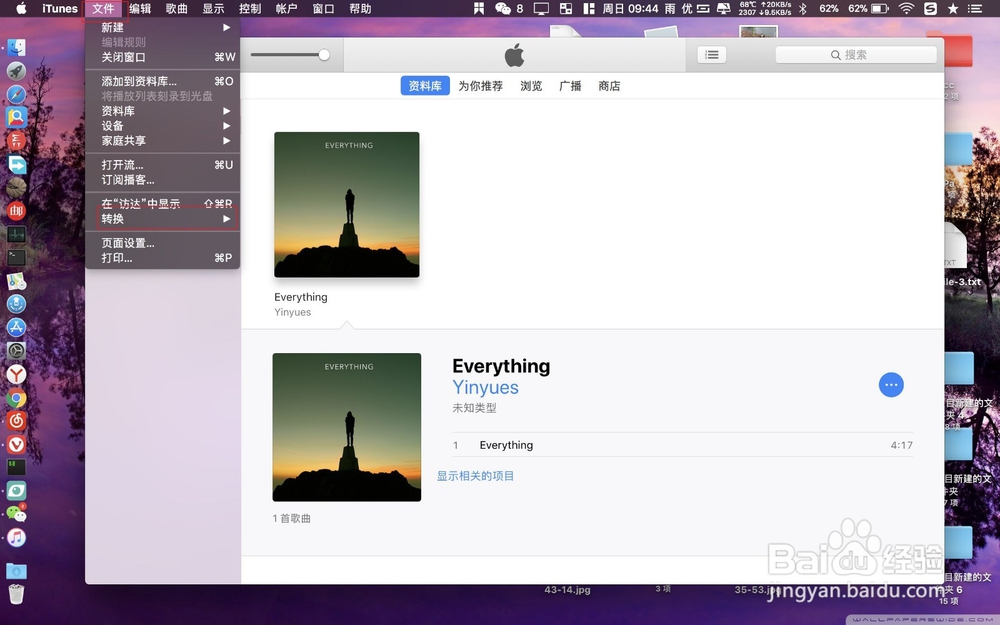1000x625 pixels.
Task: Open Yandex browser Y icon in Dock
Action: pos(17,374)
